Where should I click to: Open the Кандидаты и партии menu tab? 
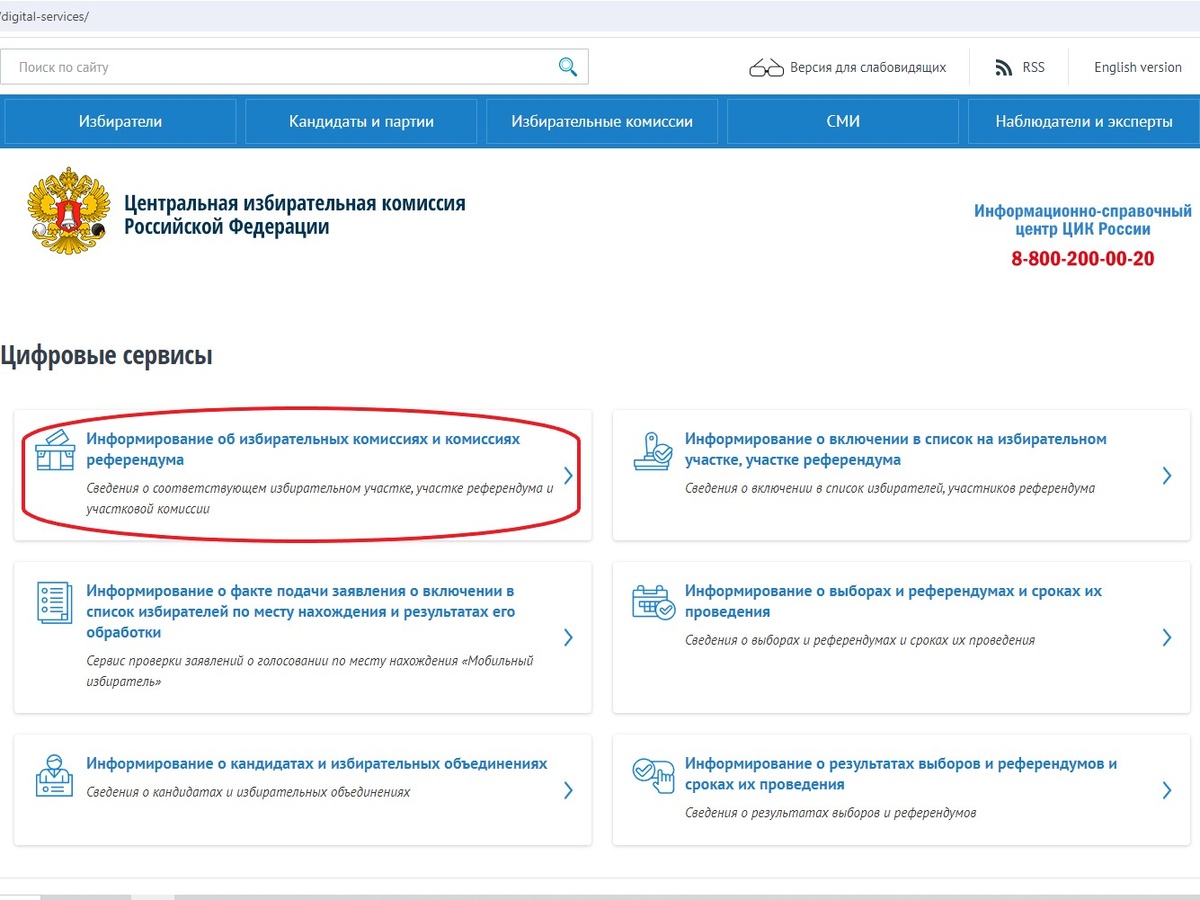pos(361,121)
